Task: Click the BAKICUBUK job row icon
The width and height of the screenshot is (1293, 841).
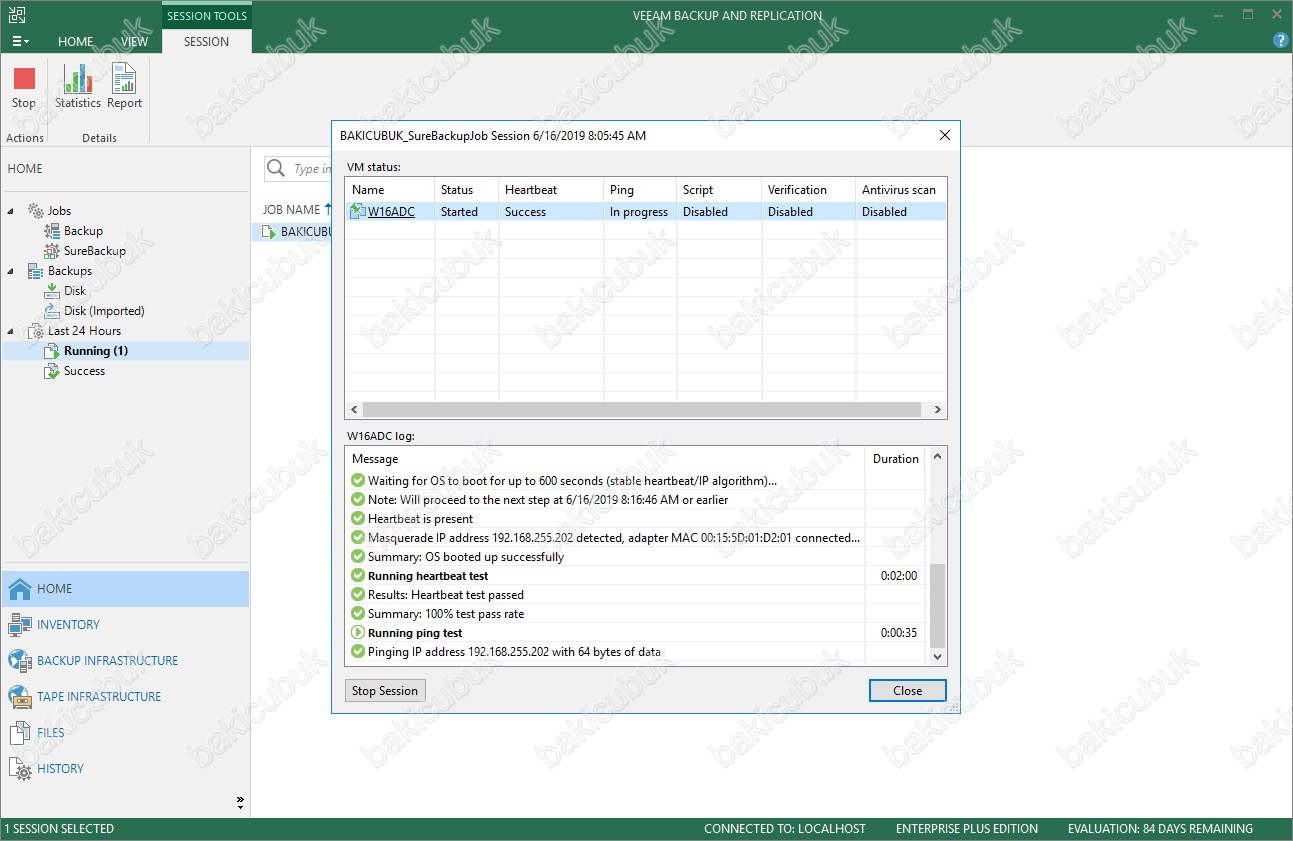Action: [269, 231]
